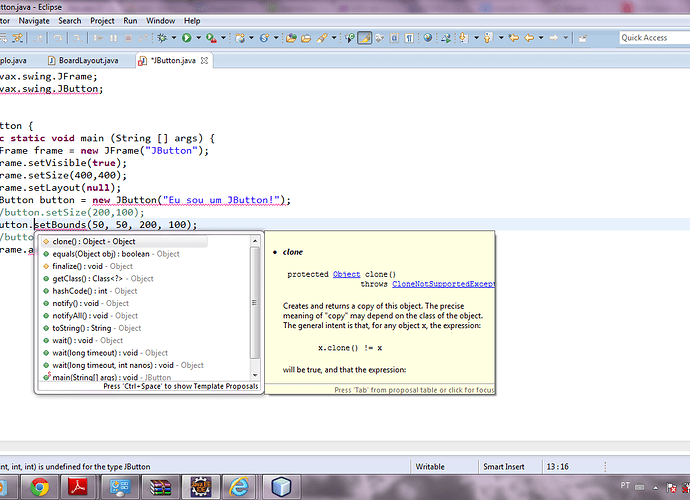Click the Writable status bar entry
Image resolution: width=690 pixels, height=500 pixels.
pos(430,467)
